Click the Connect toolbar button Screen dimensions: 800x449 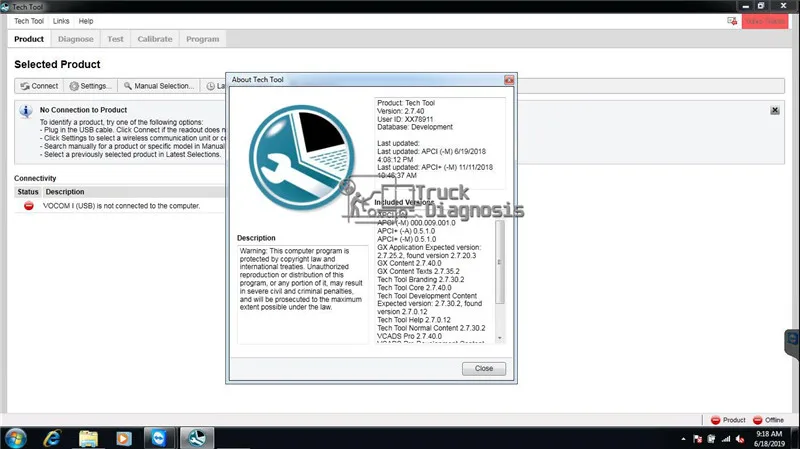tap(39, 86)
